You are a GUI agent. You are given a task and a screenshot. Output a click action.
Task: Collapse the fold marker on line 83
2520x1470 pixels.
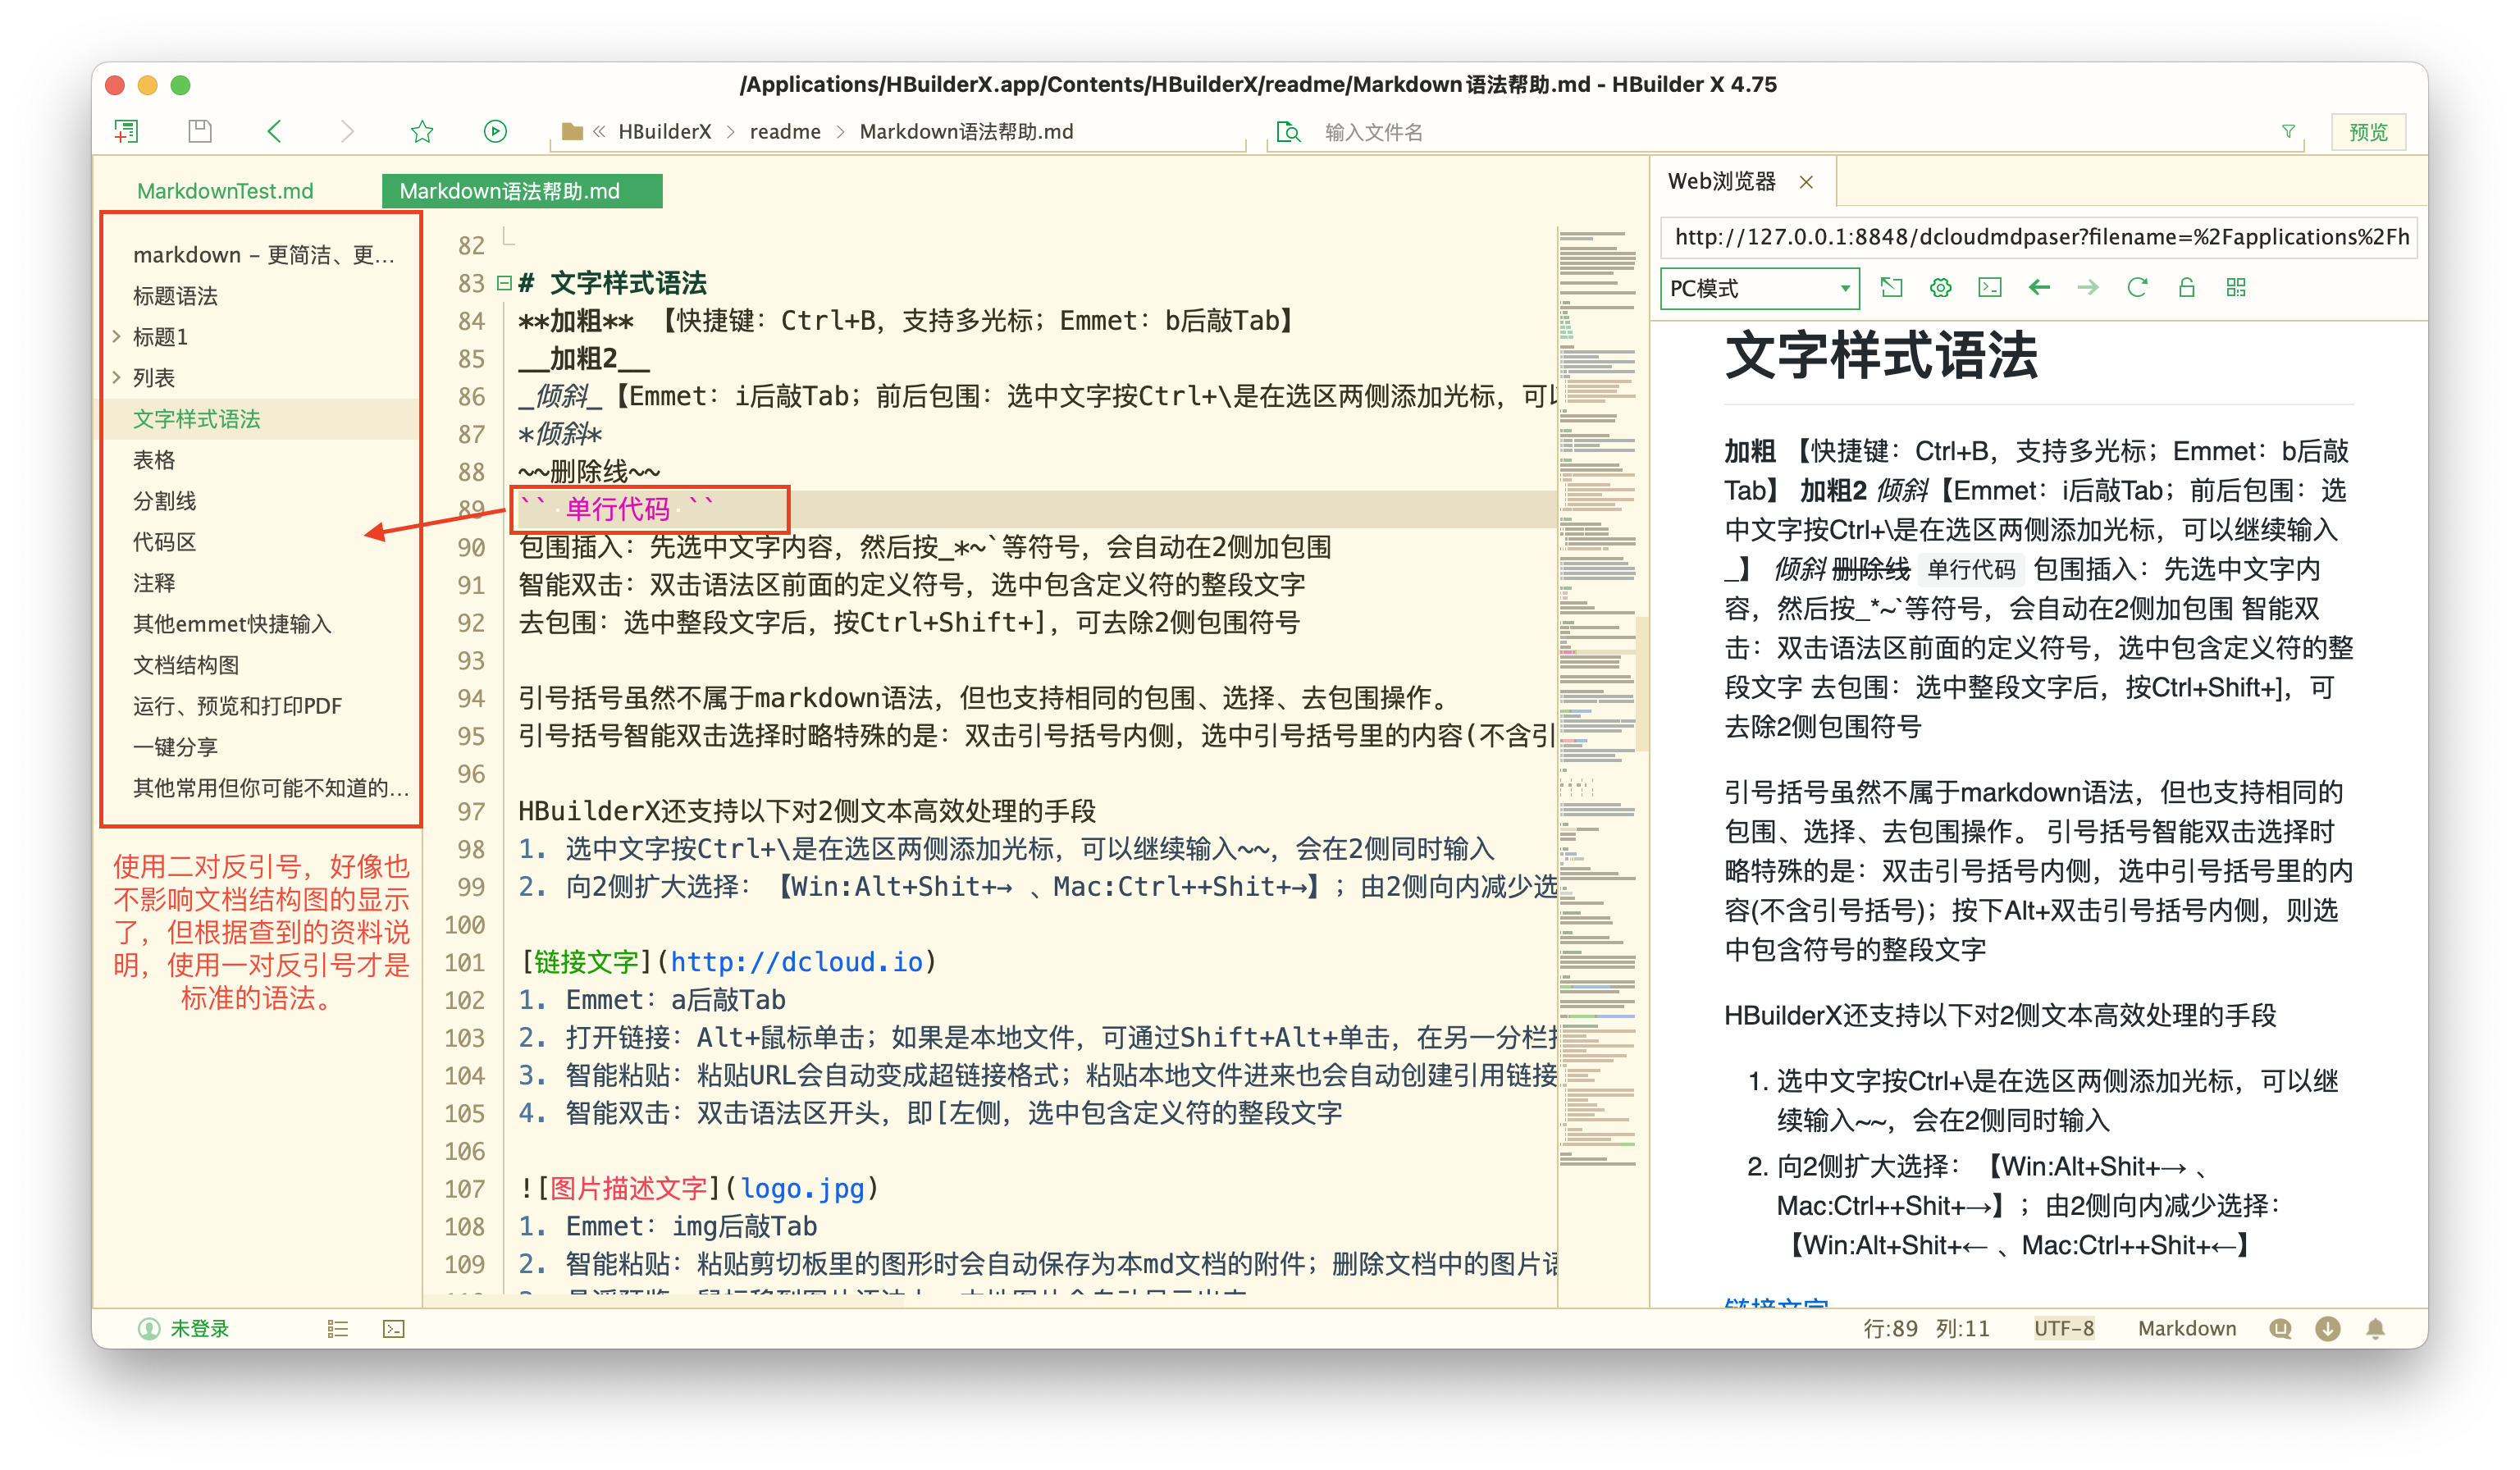tap(504, 283)
